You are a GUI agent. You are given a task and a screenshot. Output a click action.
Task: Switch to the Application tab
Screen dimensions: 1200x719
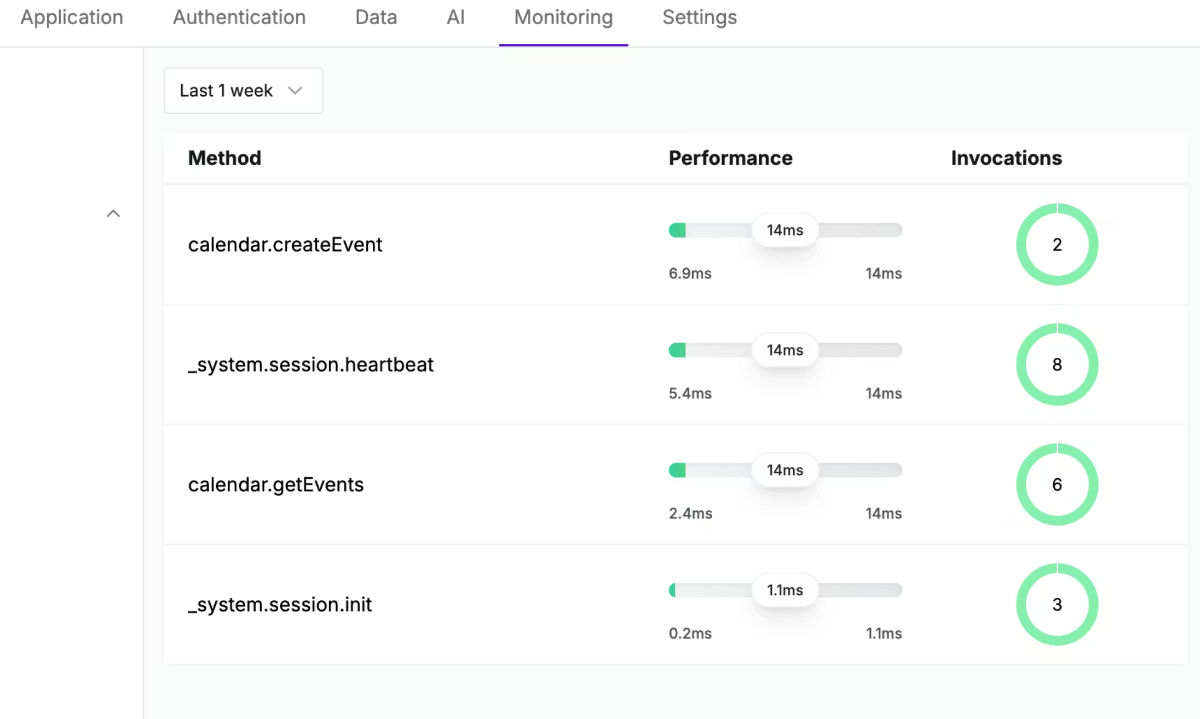(72, 18)
